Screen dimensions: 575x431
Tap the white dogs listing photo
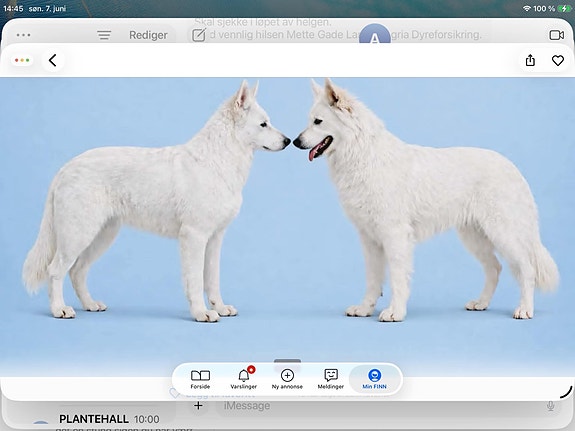click(x=288, y=220)
